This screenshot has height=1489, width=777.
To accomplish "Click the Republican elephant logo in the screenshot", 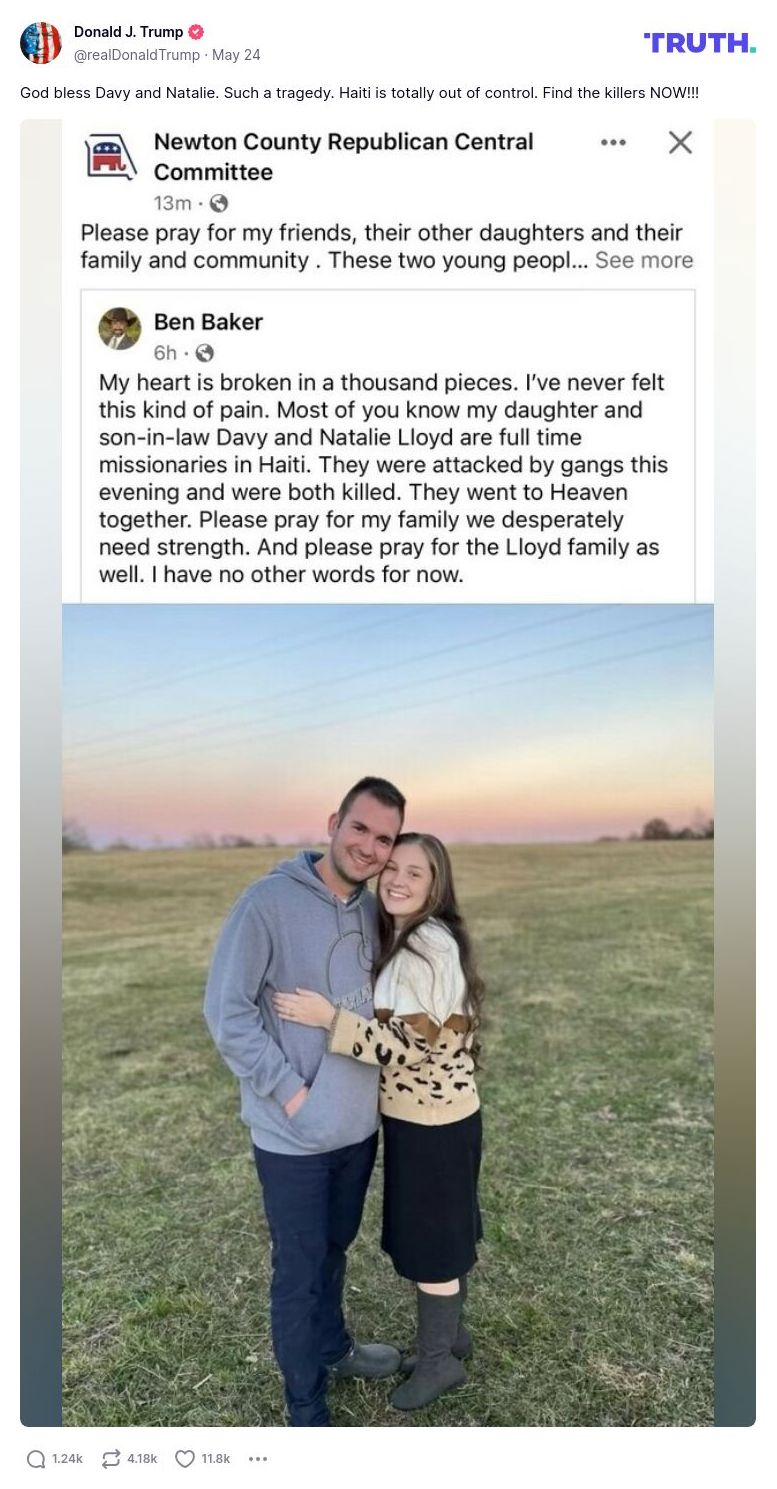I will pos(111,157).
